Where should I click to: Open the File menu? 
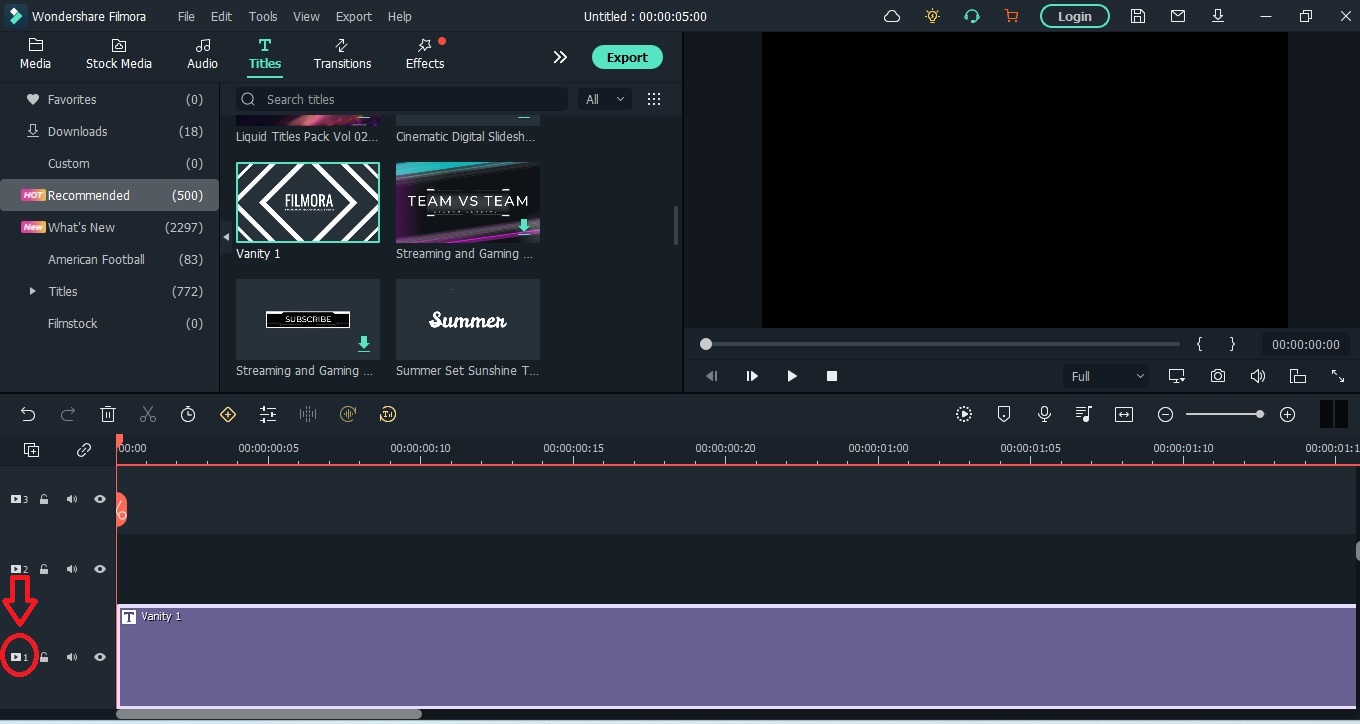186,16
